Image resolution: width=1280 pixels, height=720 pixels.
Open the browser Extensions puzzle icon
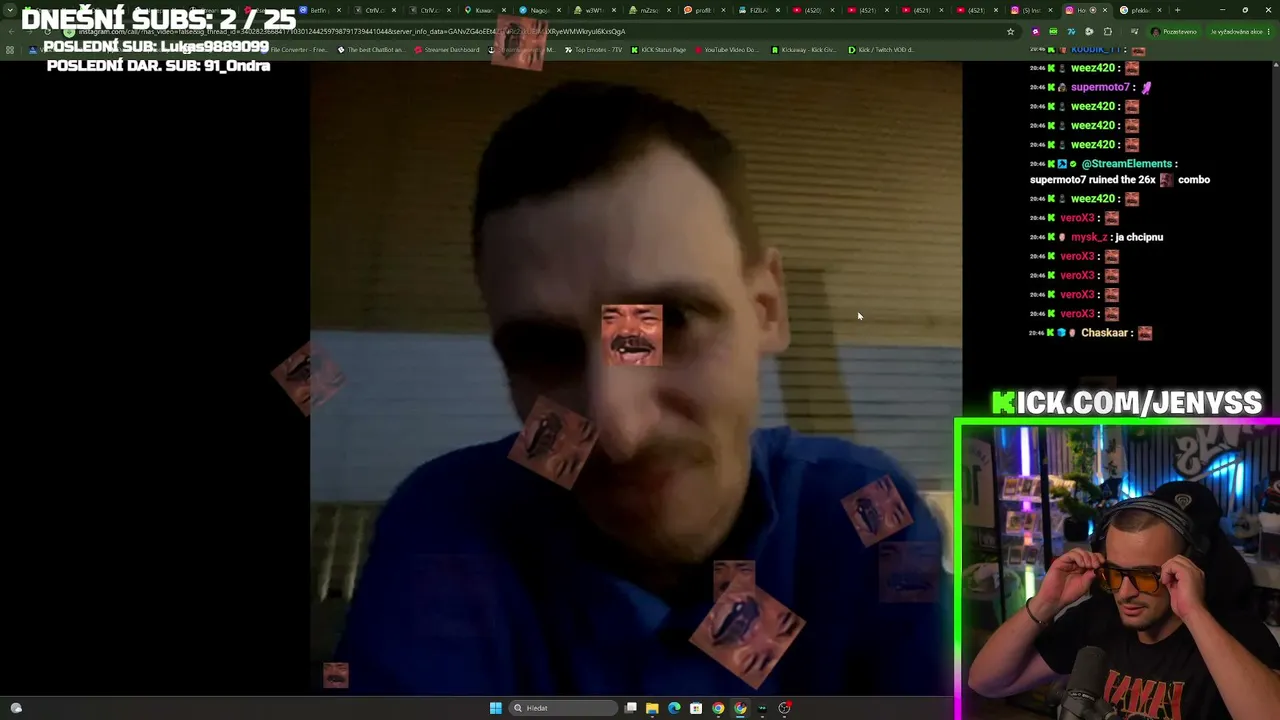click(1107, 31)
